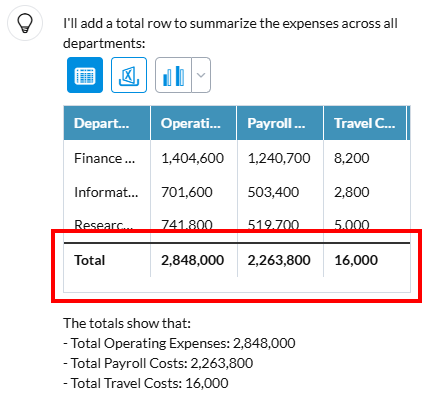
Task: Click the Payroll Costs column header
Action: pyautogui.click(x=280, y=123)
